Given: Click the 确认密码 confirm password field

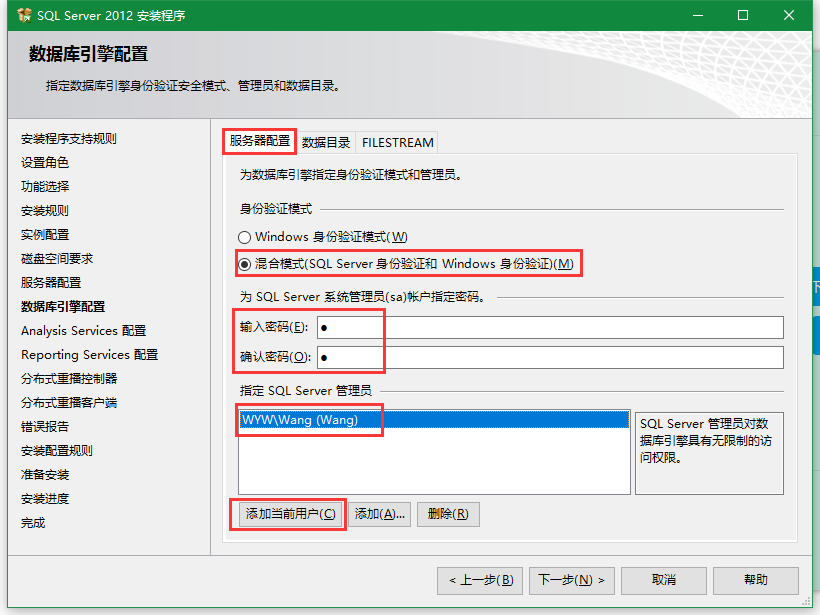Looking at the screenshot, I should point(549,358).
